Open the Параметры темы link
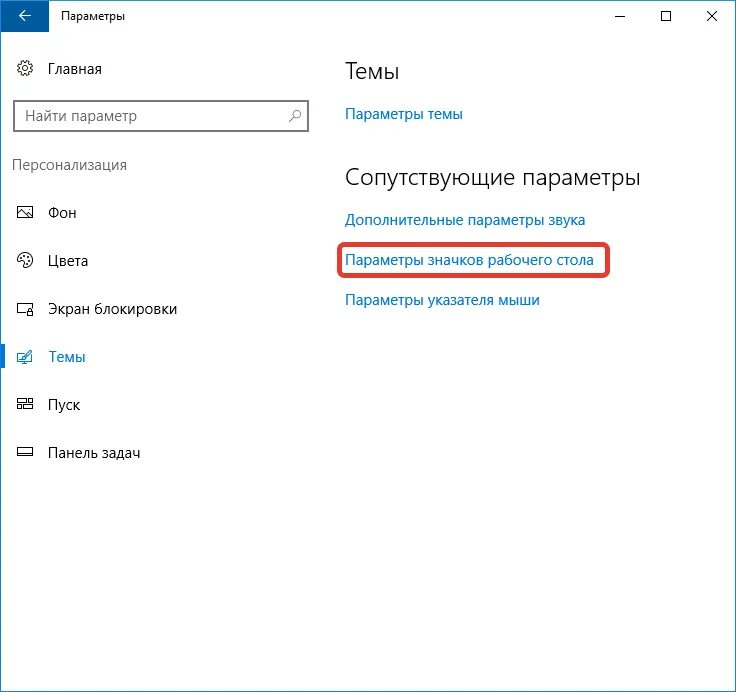Image resolution: width=736 pixels, height=692 pixels. tap(404, 114)
